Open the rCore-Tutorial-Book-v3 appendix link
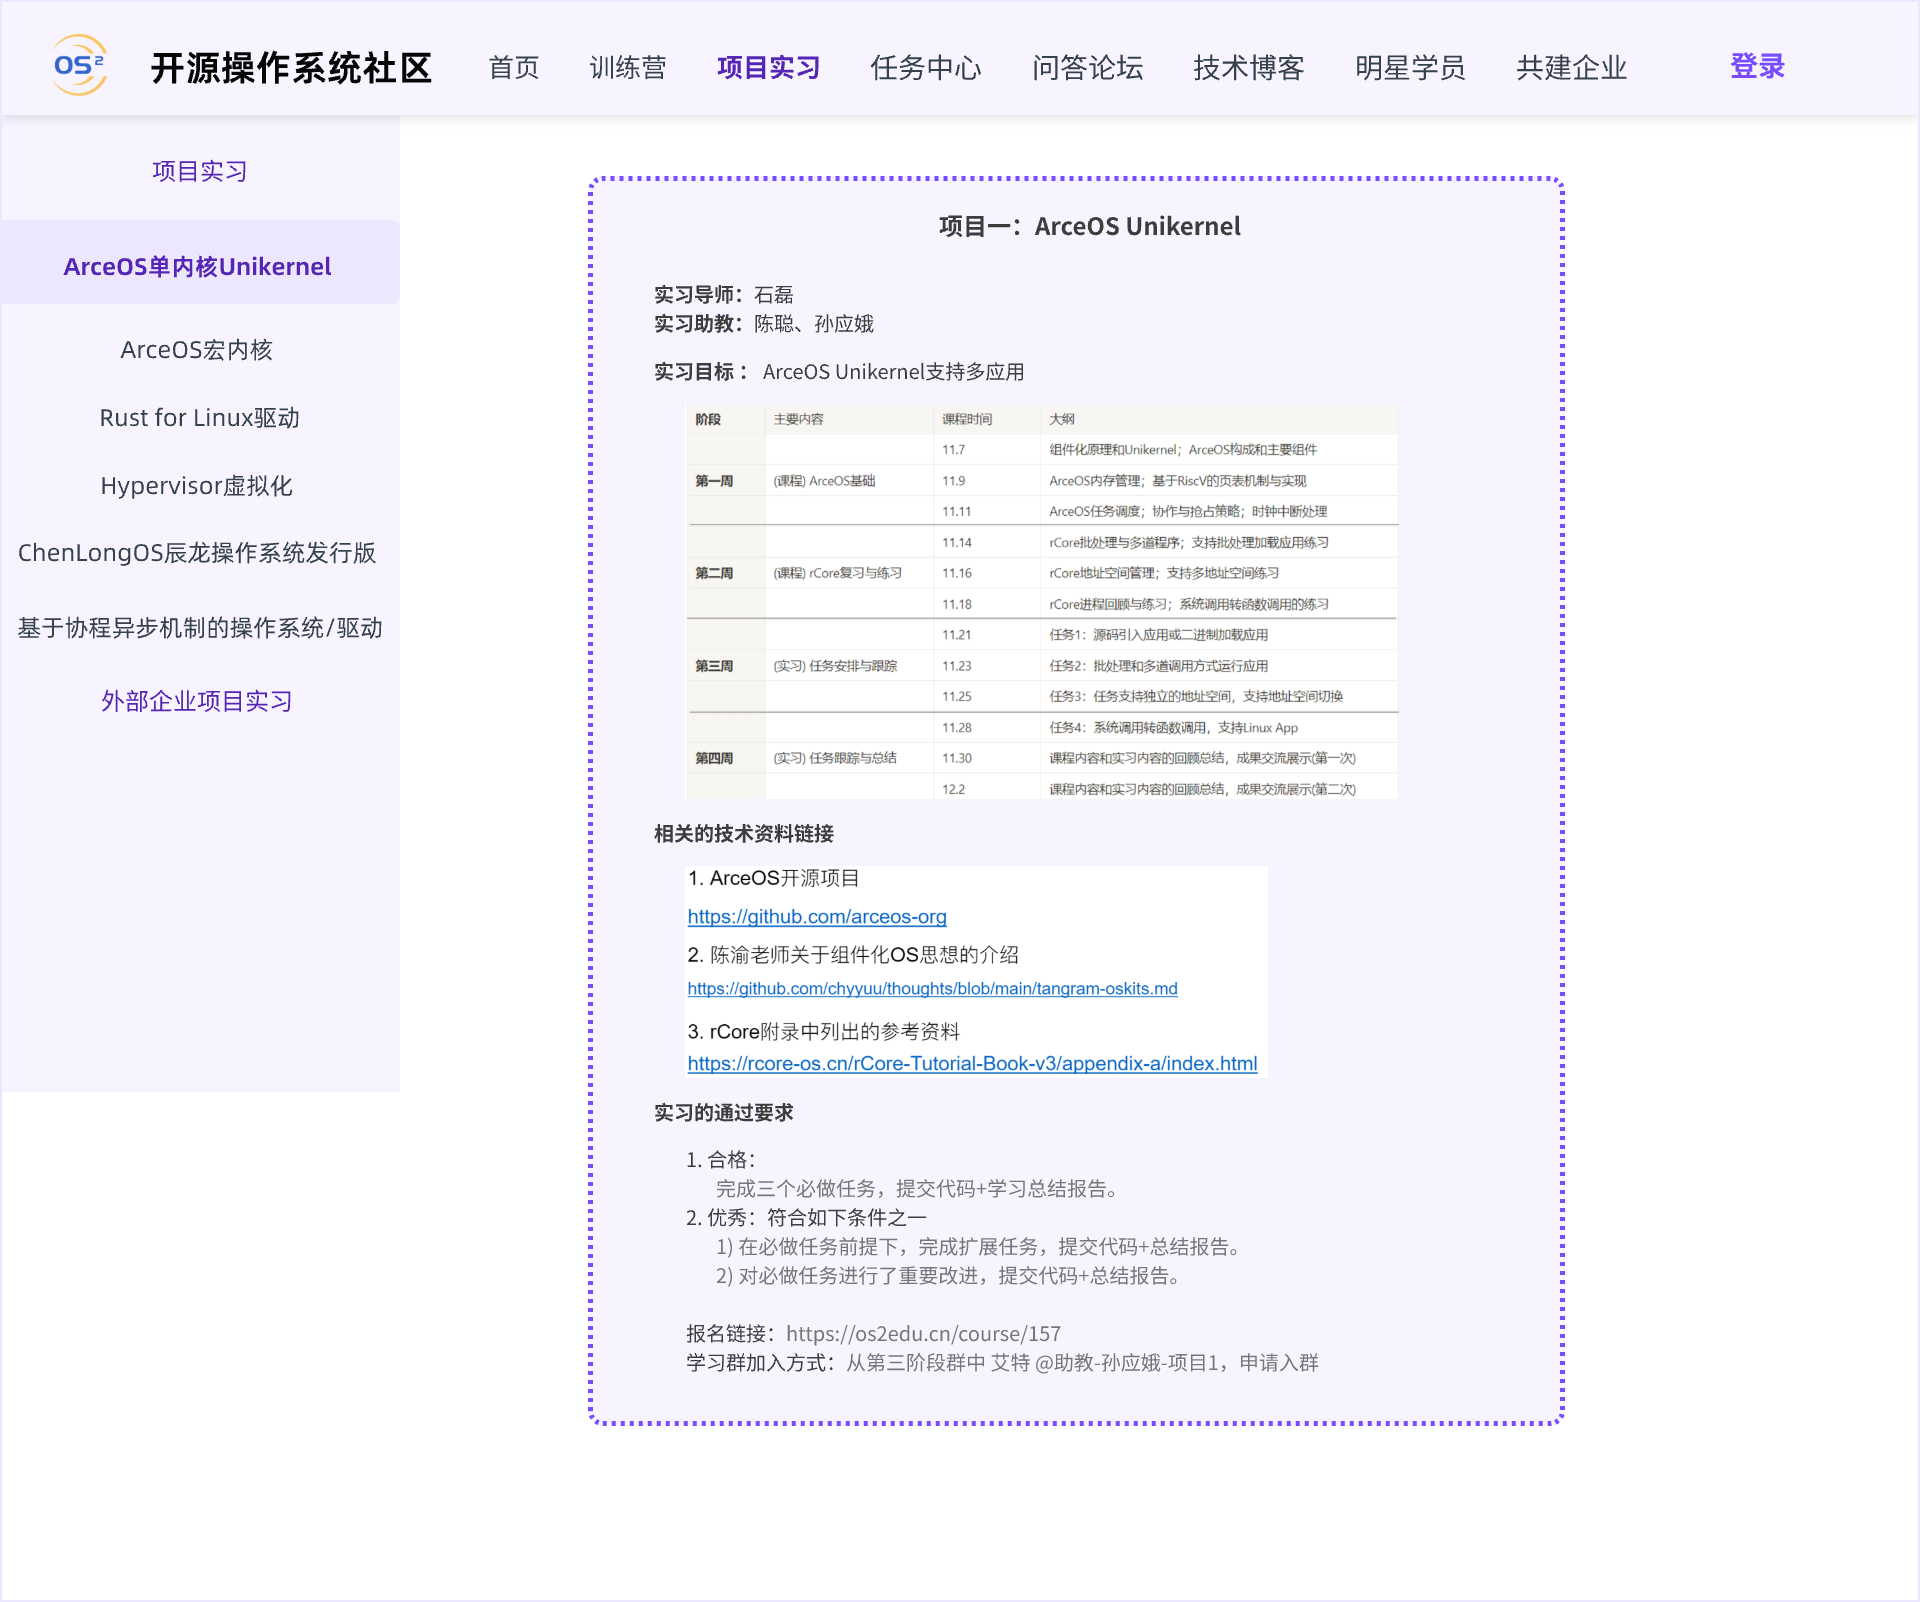Viewport: 1920px width, 1602px height. (x=972, y=1063)
